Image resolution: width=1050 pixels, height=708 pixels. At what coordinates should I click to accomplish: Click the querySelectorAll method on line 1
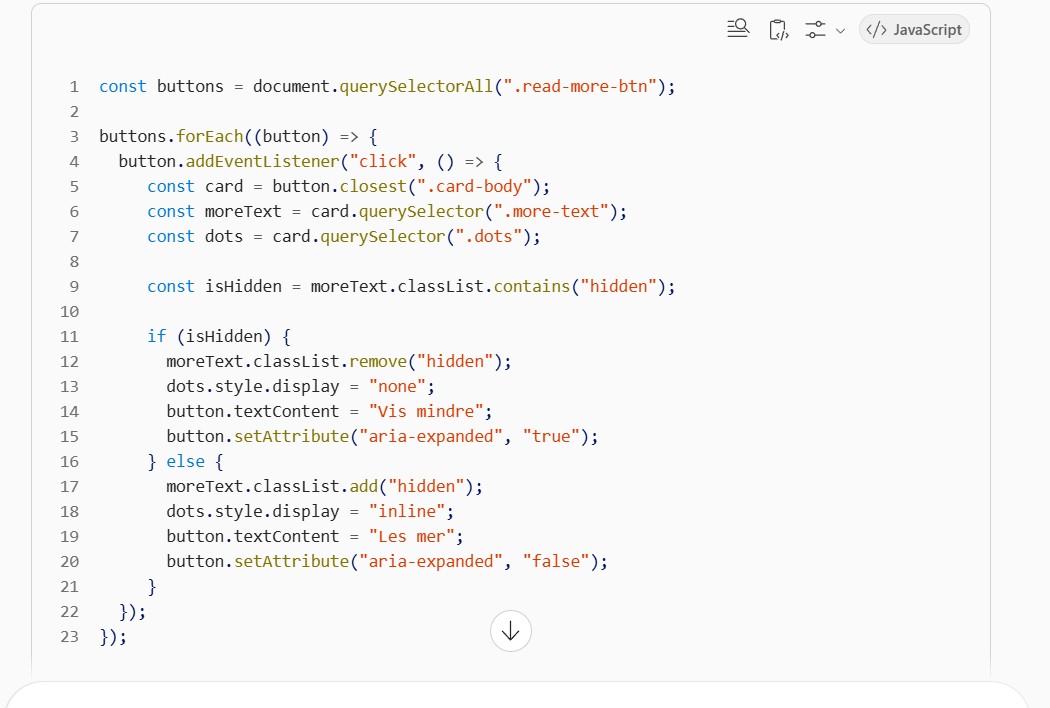[416, 86]
